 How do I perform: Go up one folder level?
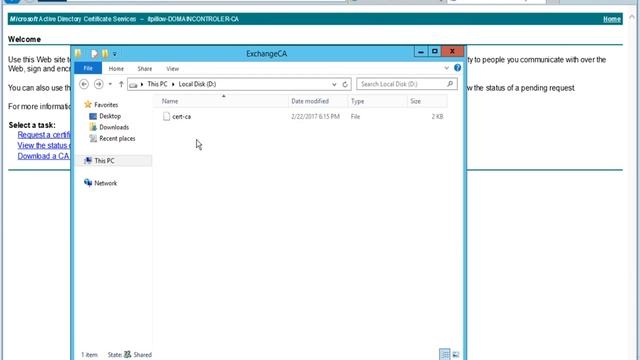tap(121, 84)
